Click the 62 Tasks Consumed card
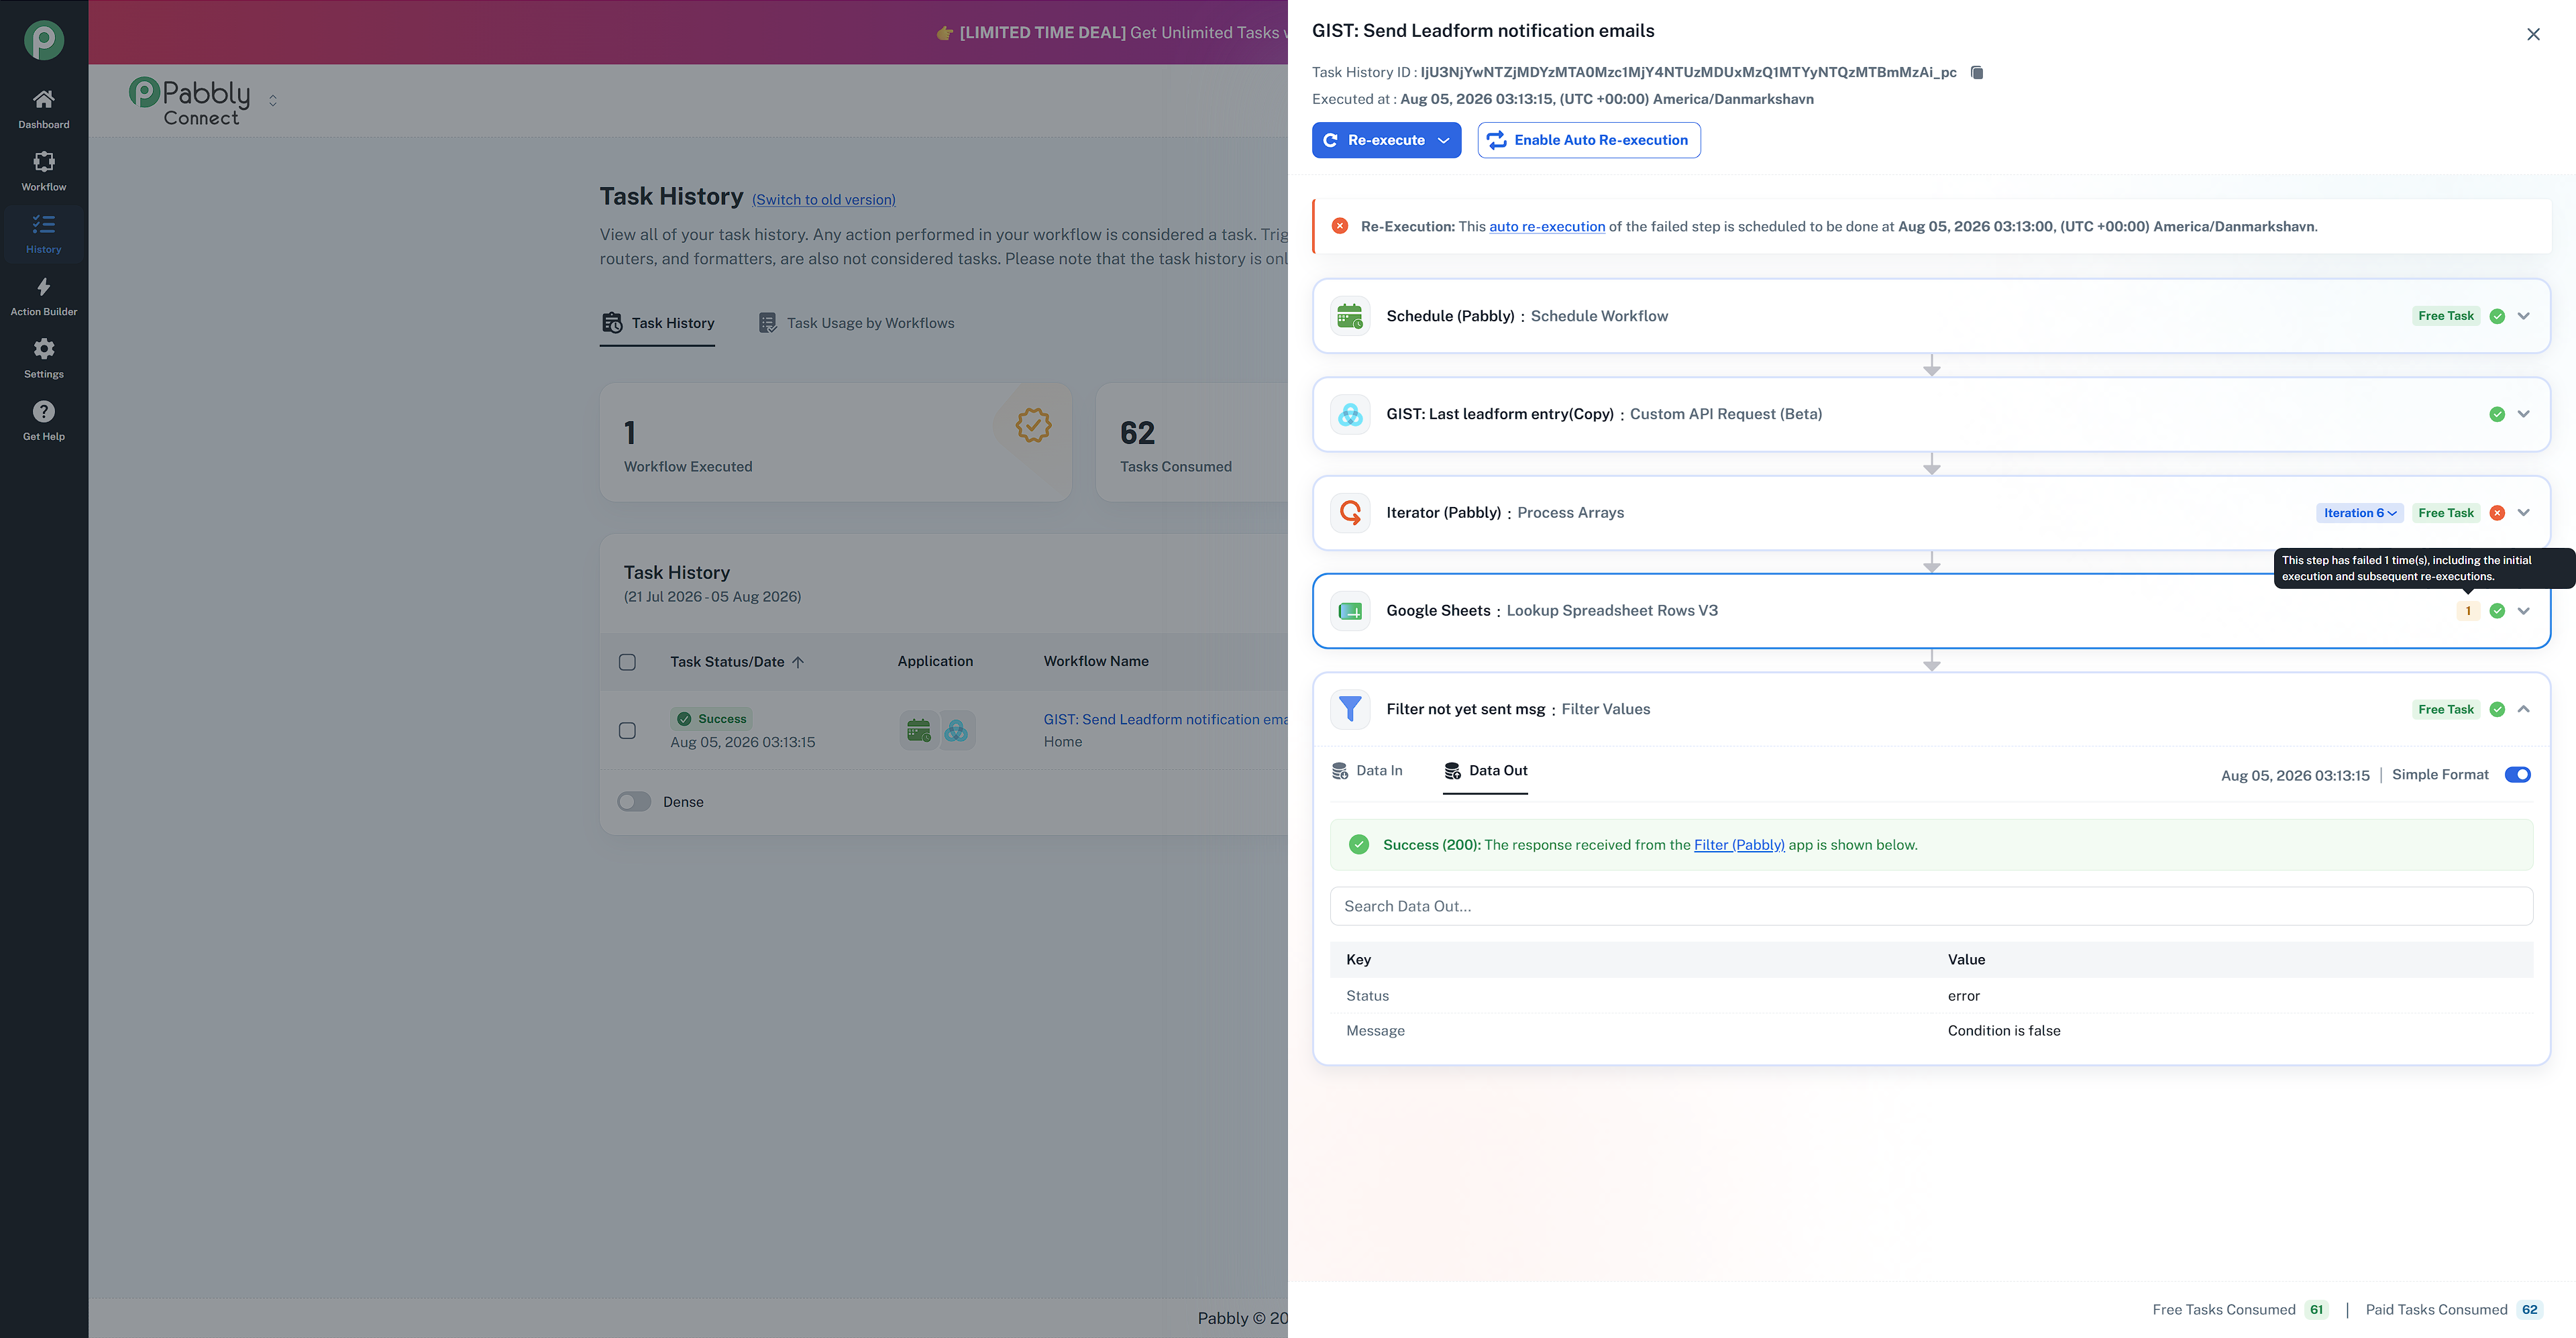The image size is (2576, 1338). (x=1192, y=443)
